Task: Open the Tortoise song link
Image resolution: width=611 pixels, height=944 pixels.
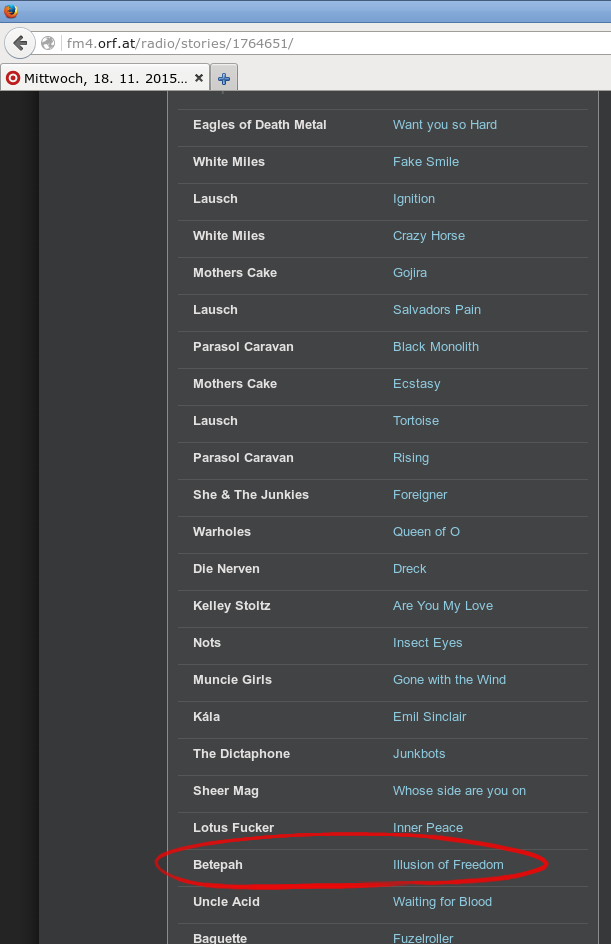Action: coord(416,421)
